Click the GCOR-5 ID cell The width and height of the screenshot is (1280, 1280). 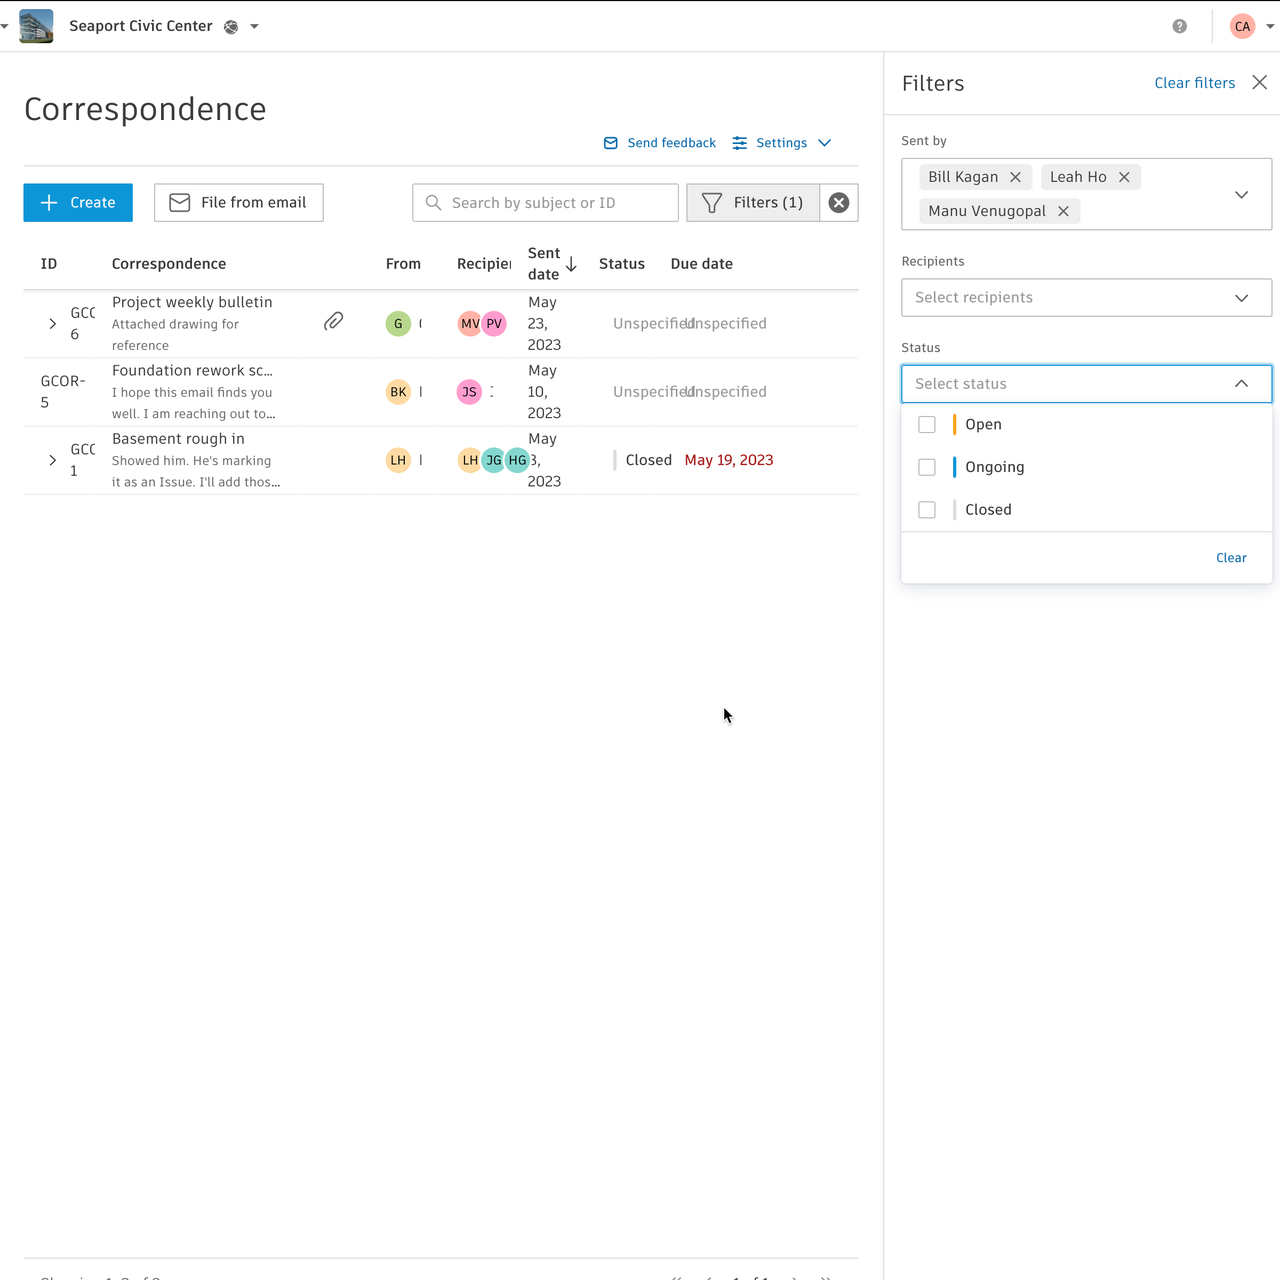click(63, 392)
